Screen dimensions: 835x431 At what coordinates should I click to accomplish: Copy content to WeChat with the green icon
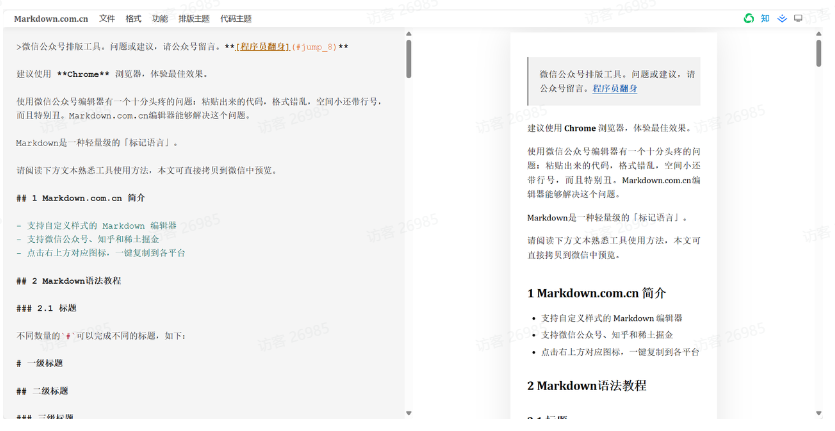tap(749, 19)
